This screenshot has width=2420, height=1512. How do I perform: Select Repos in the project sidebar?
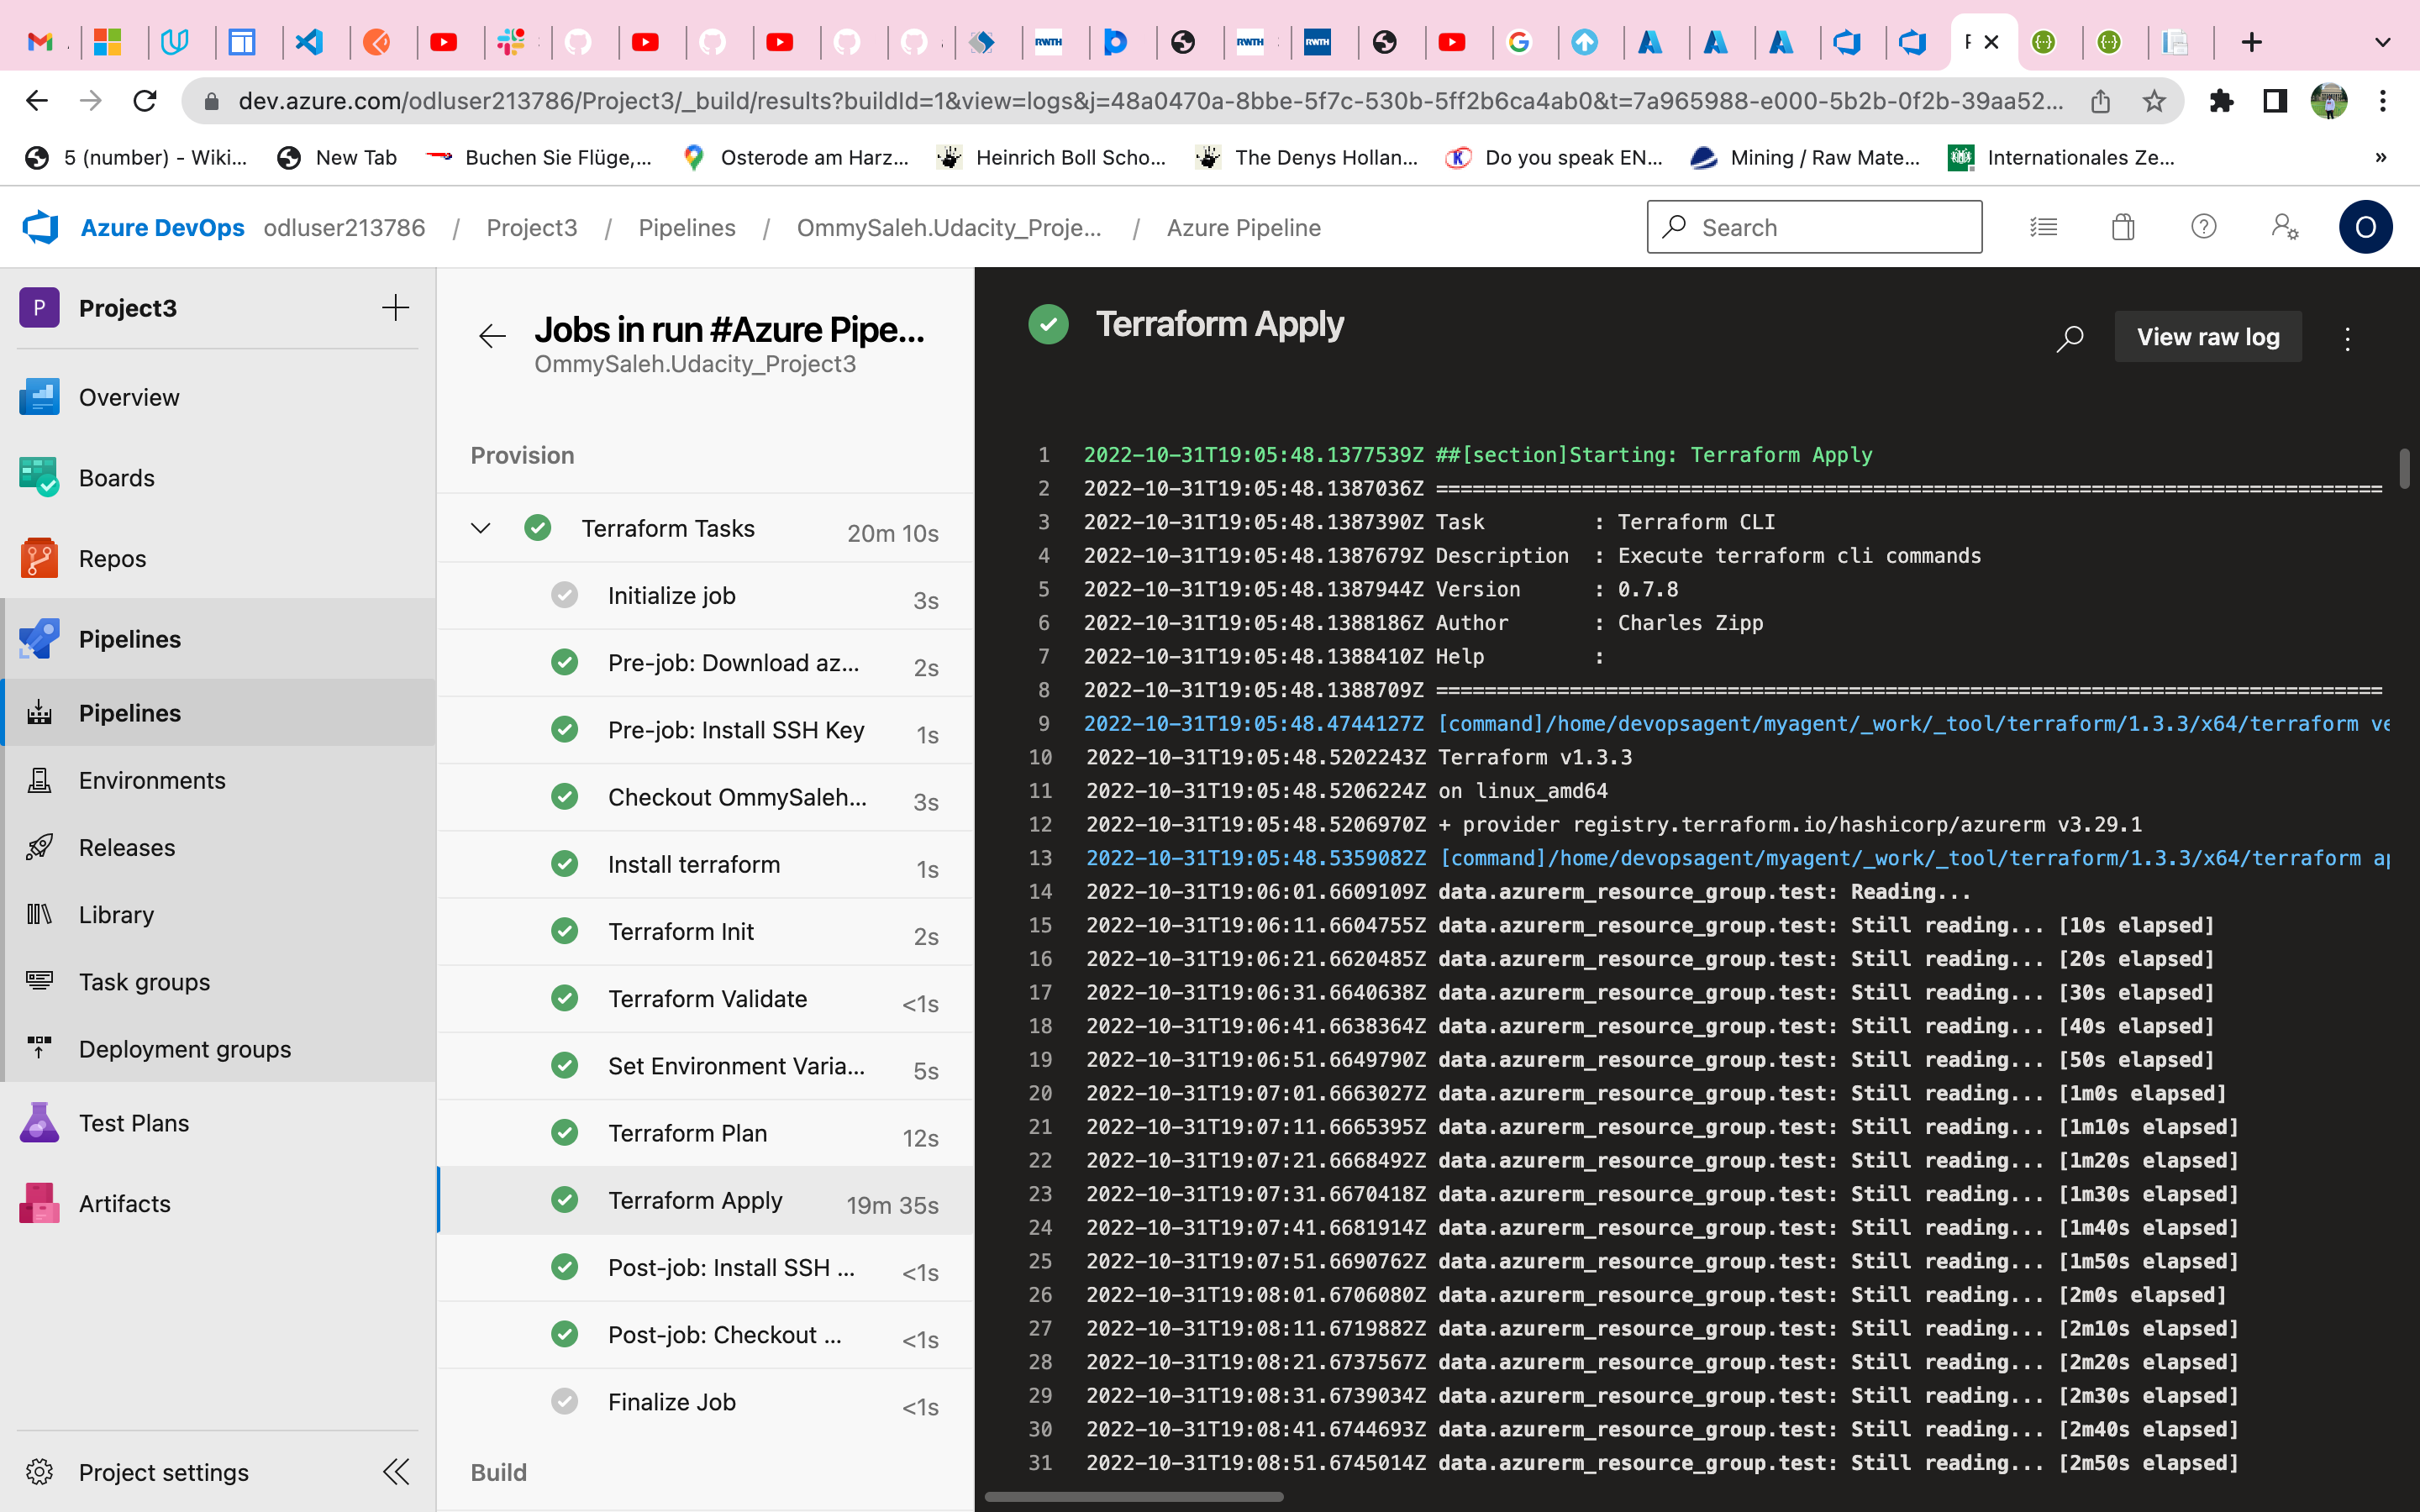(111, 558)
